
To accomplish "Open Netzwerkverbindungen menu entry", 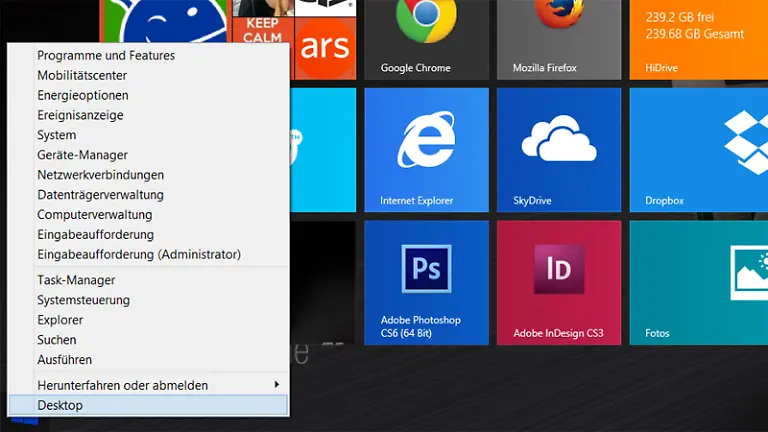I will pos(100,175).
